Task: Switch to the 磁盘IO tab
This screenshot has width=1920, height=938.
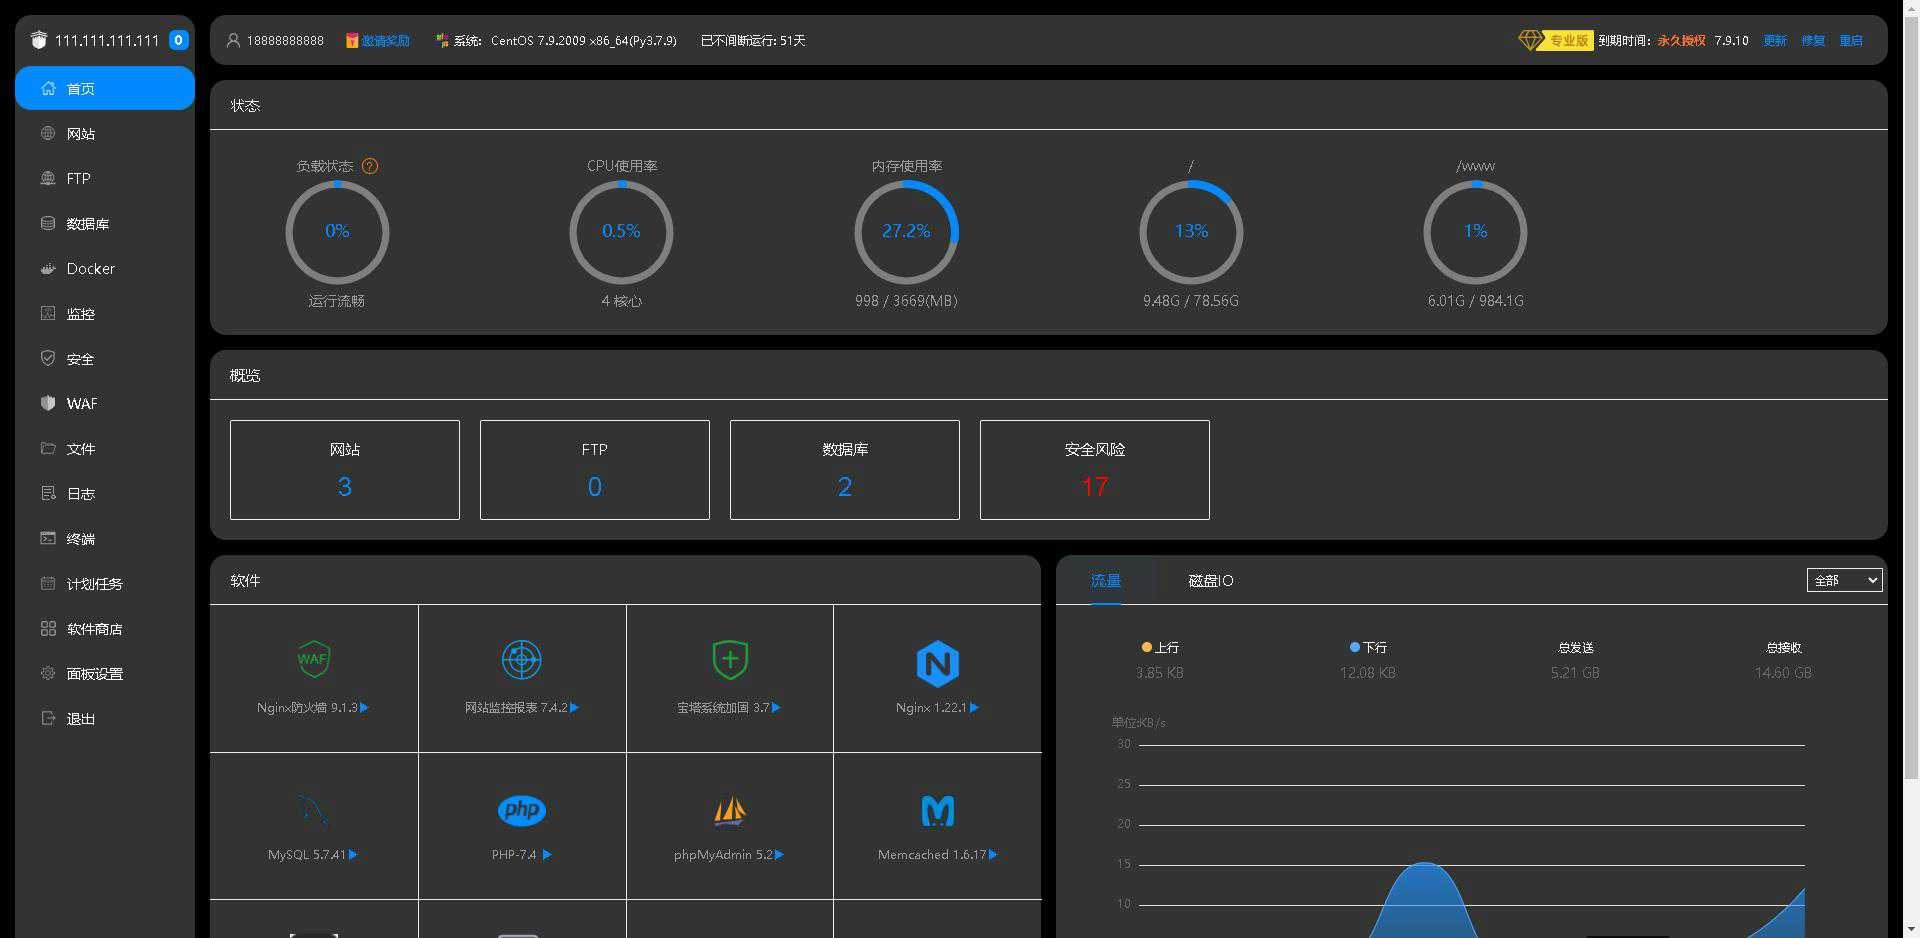Action: [x=1210, y=581]
